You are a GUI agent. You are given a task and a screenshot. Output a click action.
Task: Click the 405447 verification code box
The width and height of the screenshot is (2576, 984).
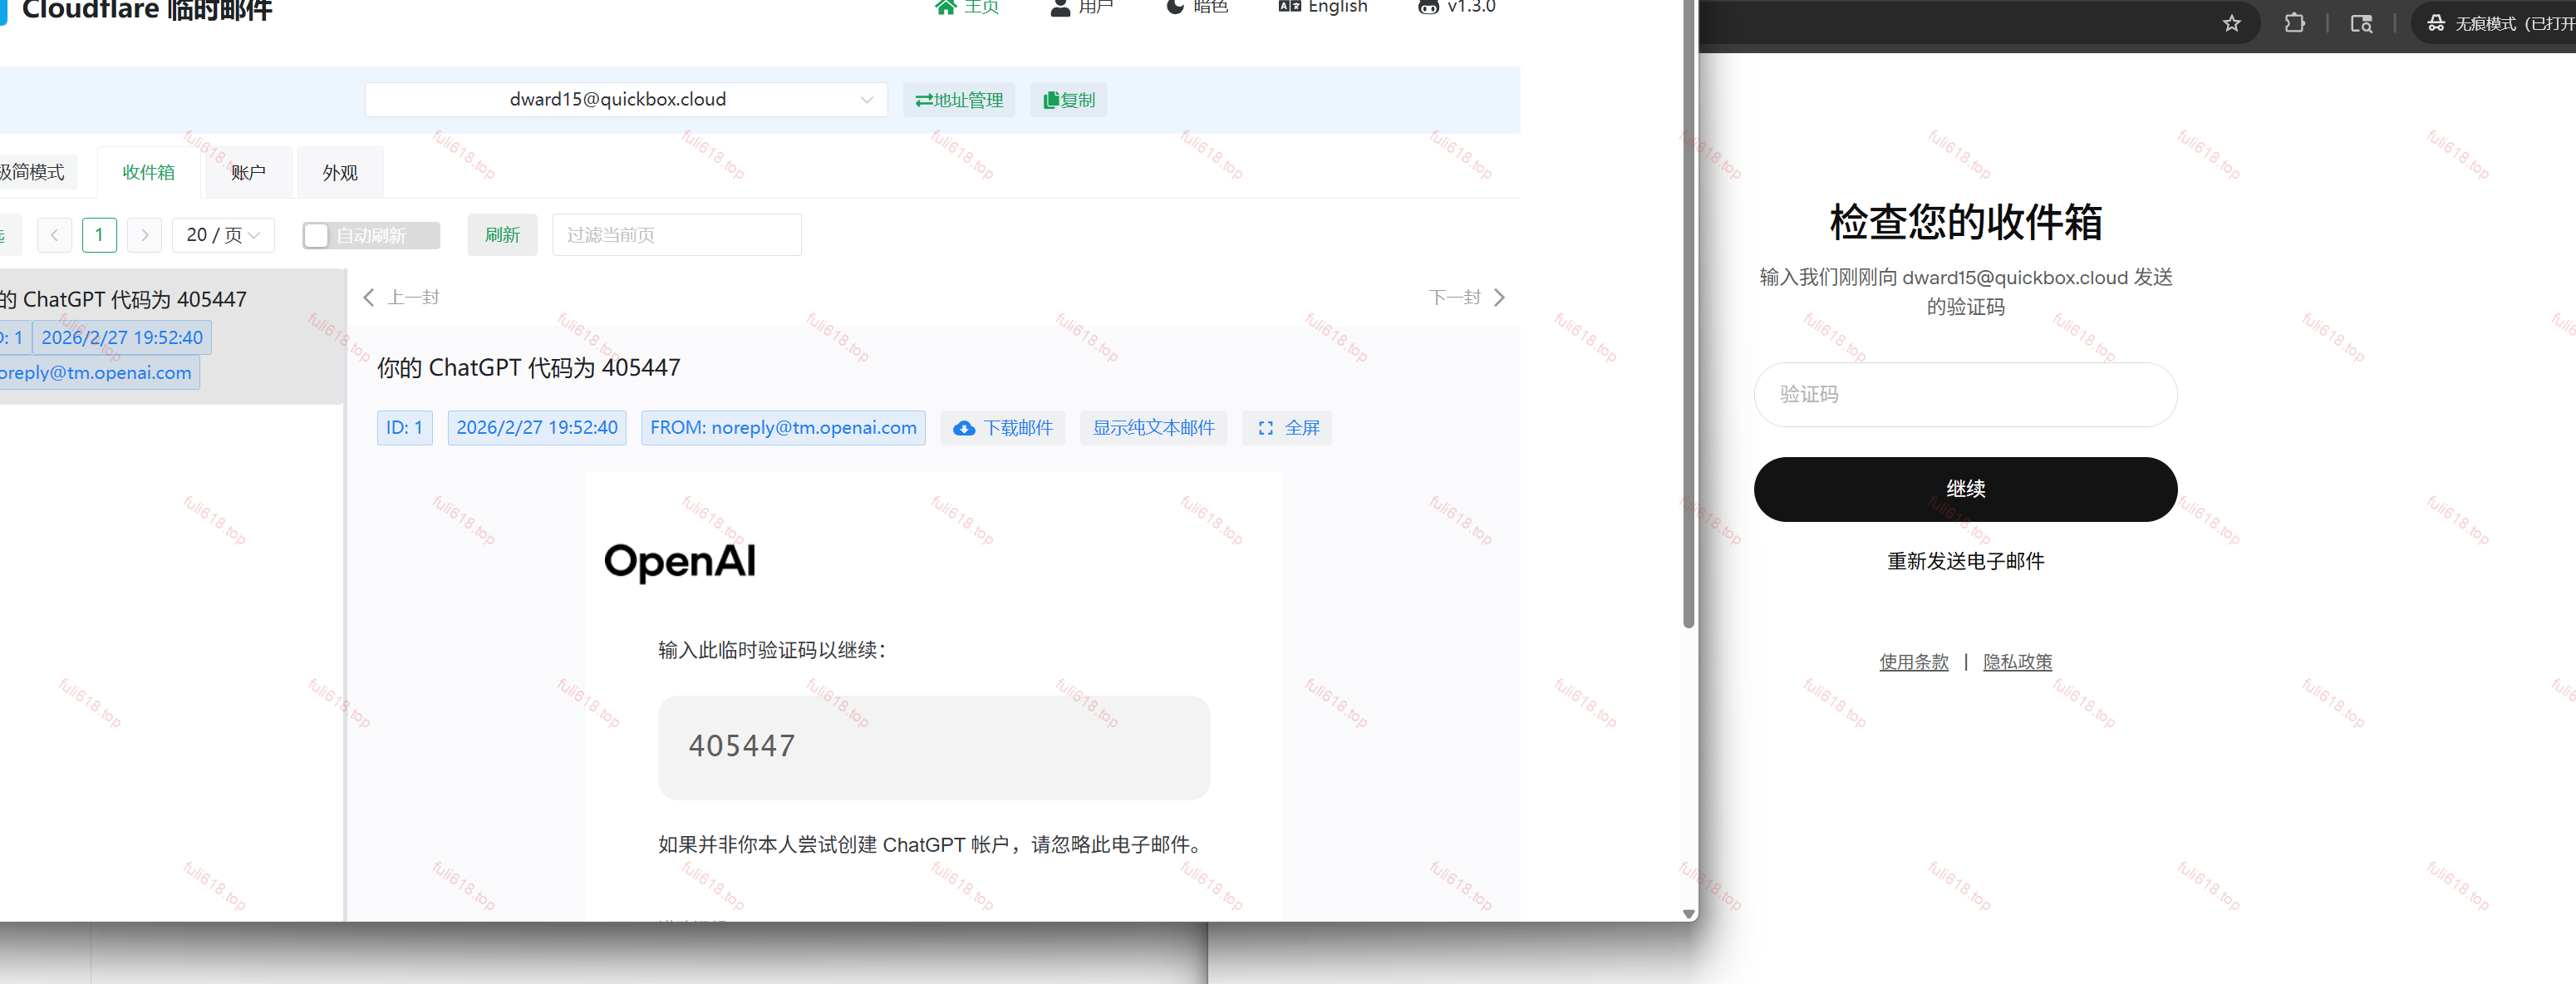tap(934, 747)
